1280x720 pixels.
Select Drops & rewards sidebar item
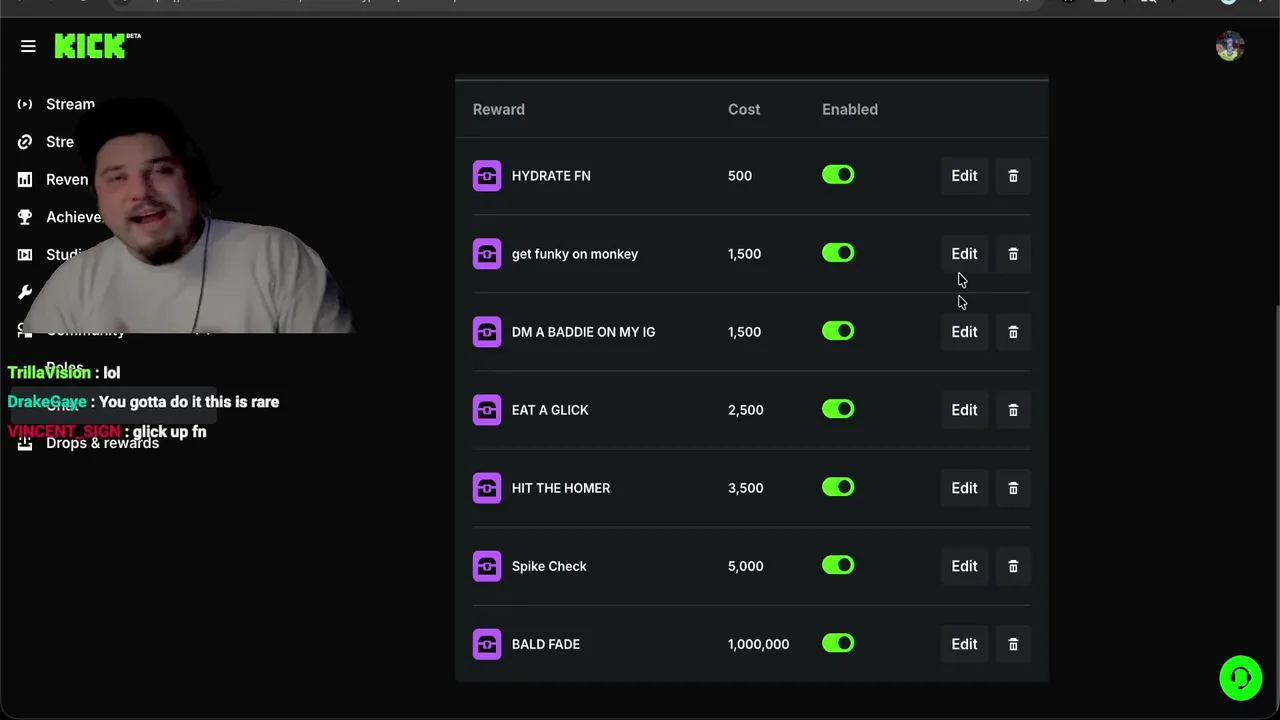(102, 443)
